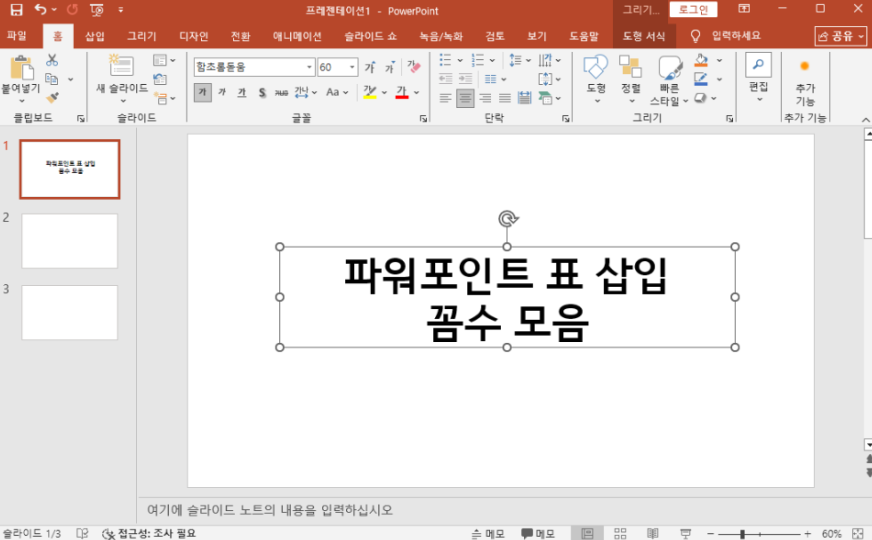The width and height of the screenshot is (872, 540).
Task: Justify the paragraph text
Action: (505, 98)
